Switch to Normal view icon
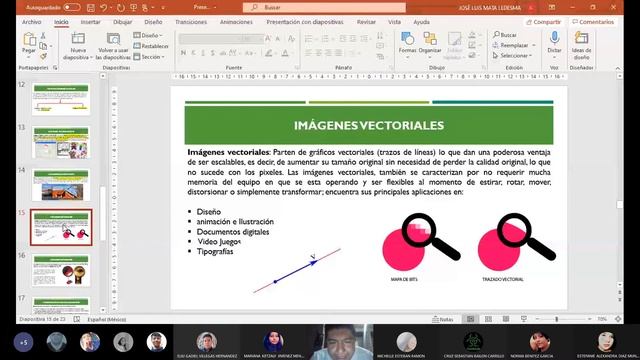The height and width of the screenshot is (360, 640). [x=470, y=319]
